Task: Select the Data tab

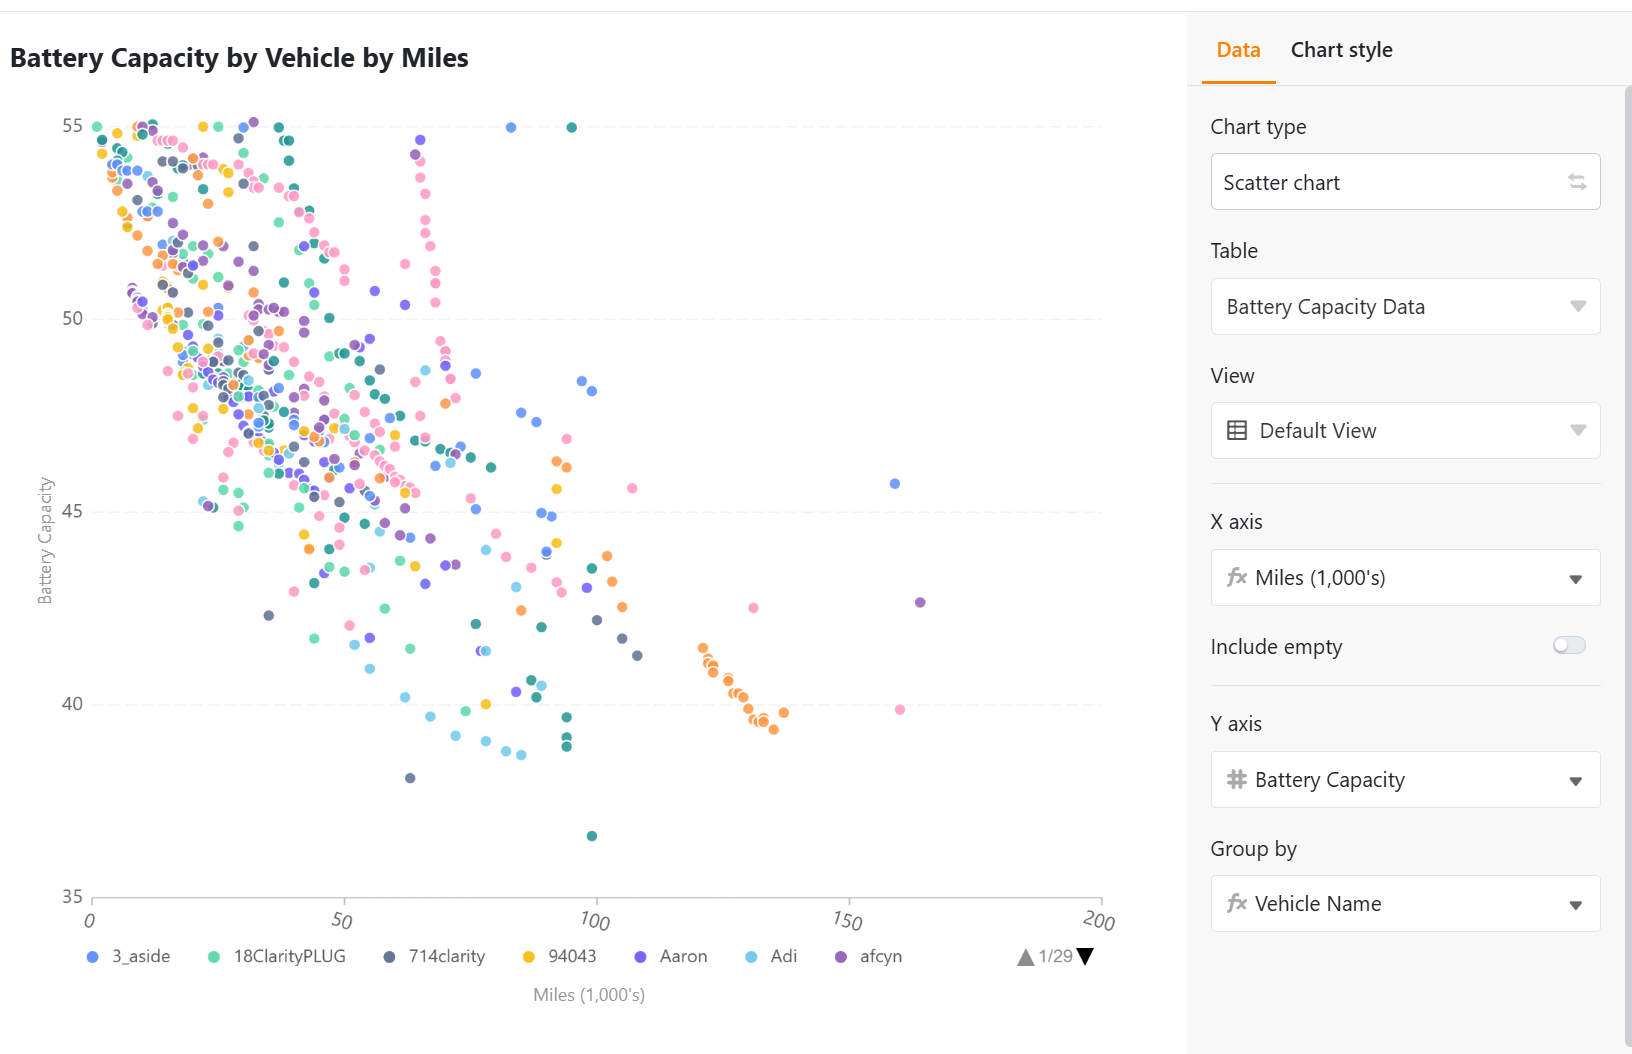Action: click(x=1238, y=50)
